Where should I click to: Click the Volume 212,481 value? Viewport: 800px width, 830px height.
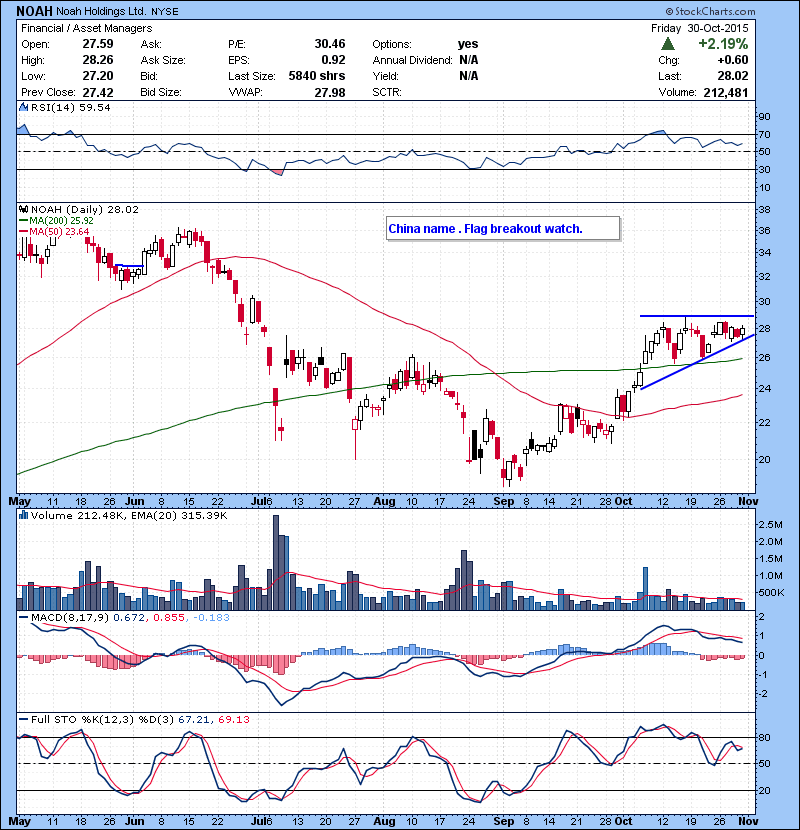coord(726,92)
